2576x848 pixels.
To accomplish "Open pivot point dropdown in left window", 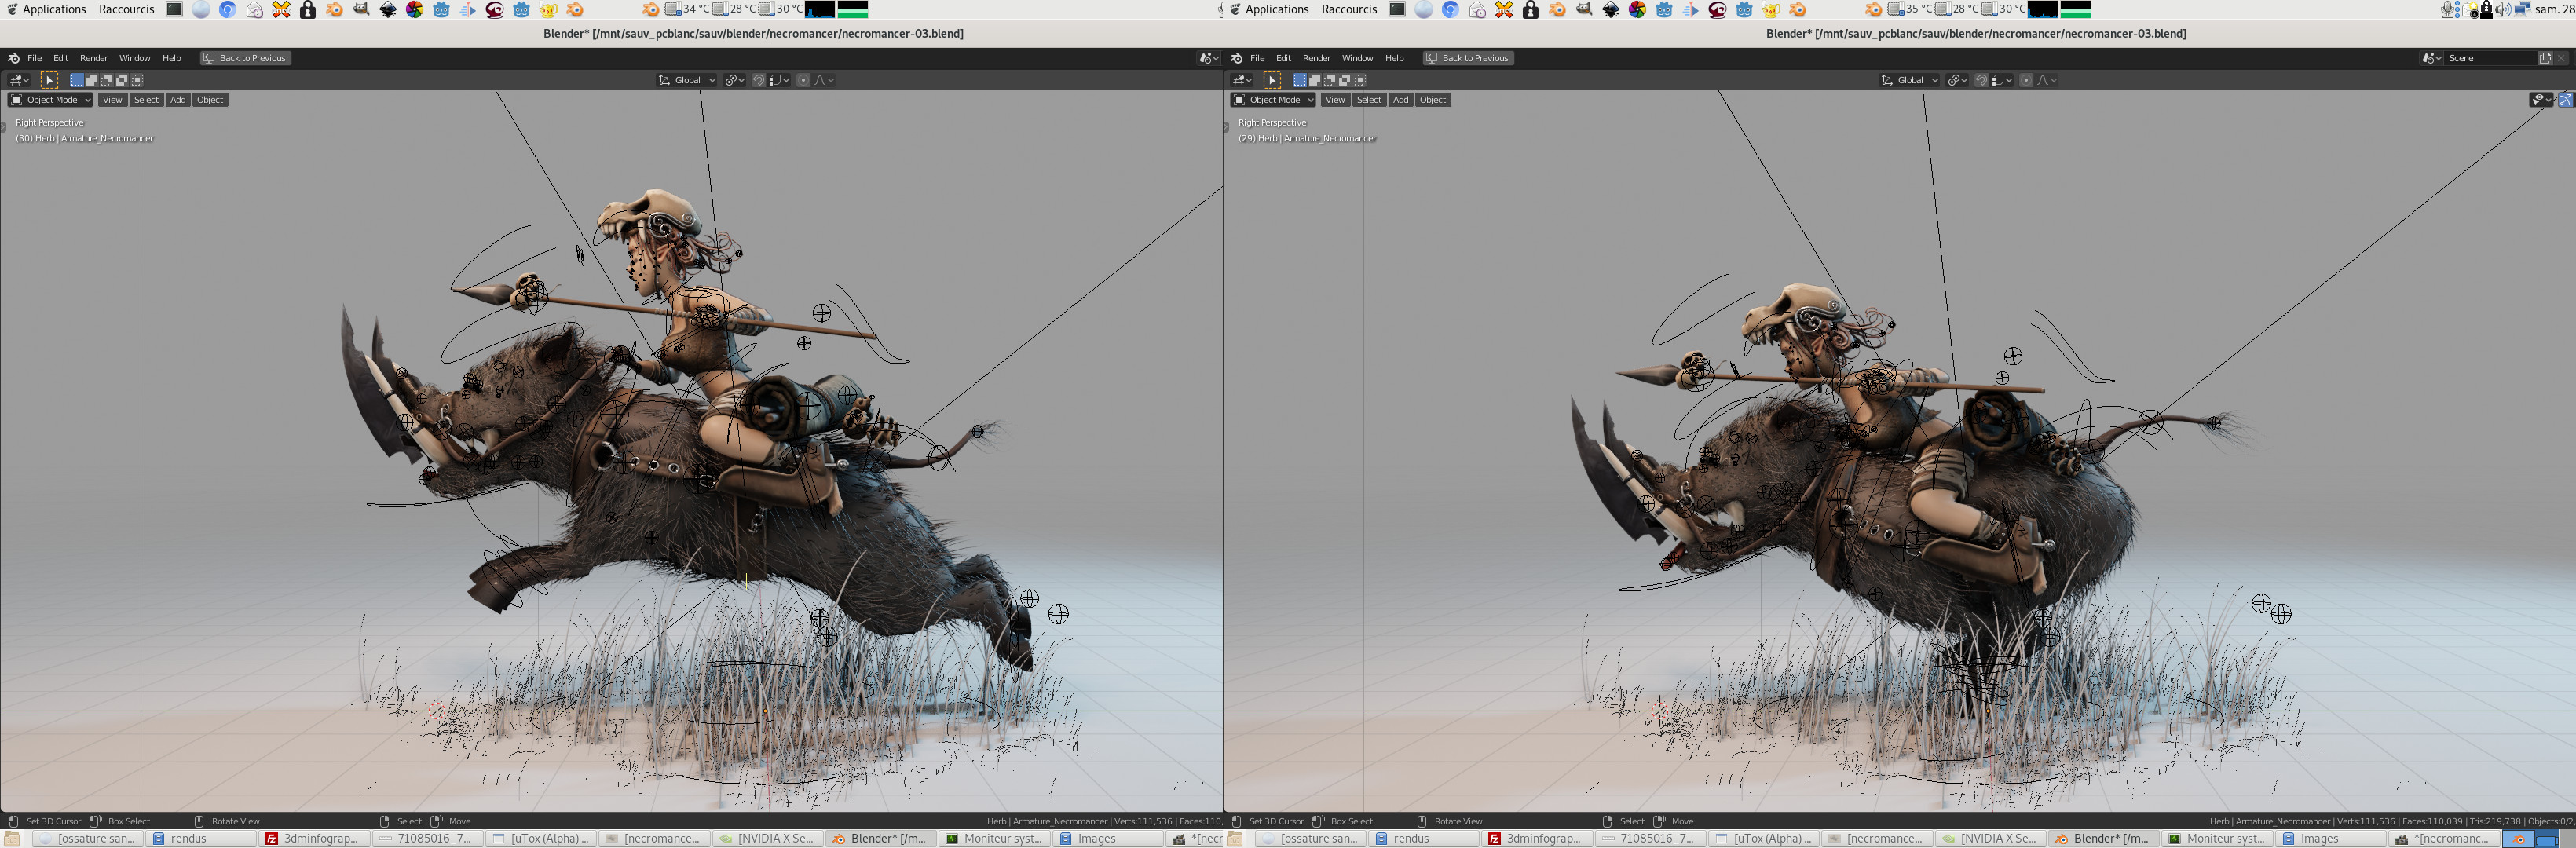I will tap(735, 80).
